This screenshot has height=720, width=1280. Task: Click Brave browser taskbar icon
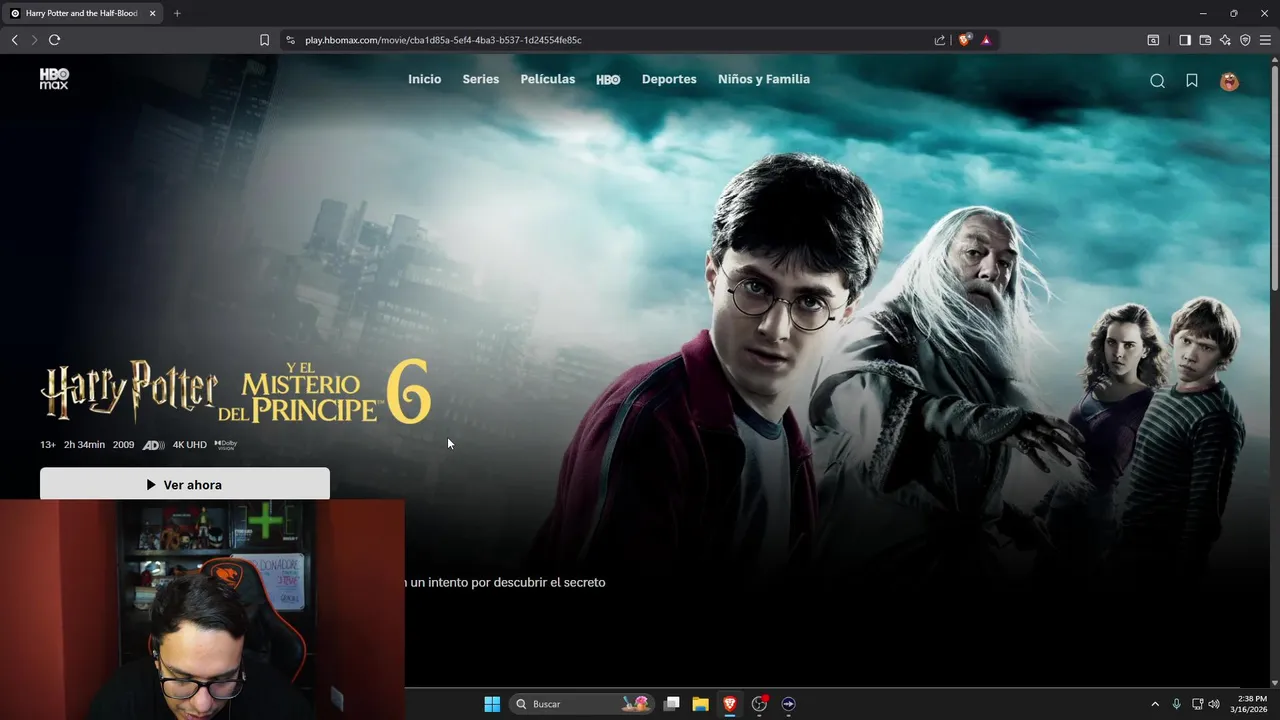click(x=730, y=704)
